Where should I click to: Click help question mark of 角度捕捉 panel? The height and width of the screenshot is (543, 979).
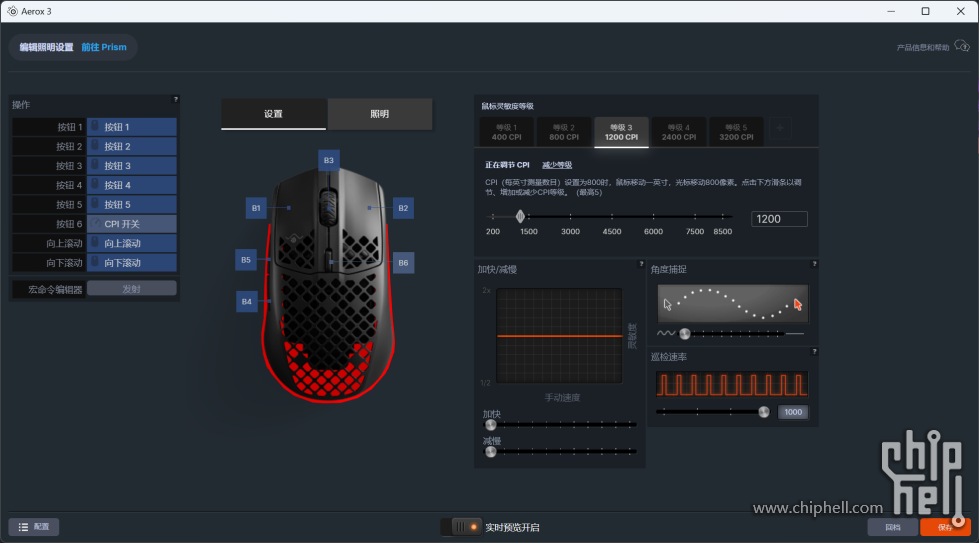(814, 264)
